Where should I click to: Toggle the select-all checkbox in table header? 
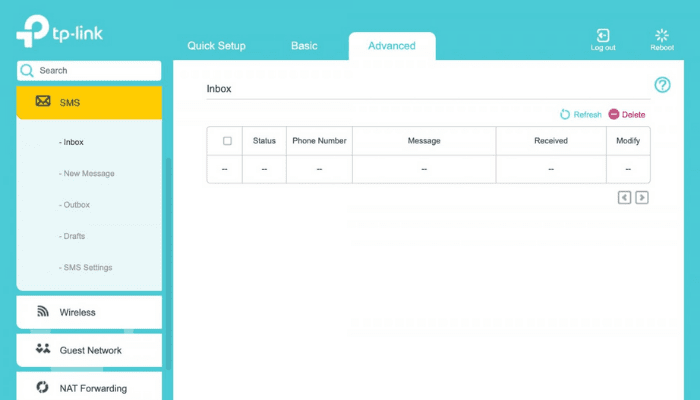tap(227, 141)
